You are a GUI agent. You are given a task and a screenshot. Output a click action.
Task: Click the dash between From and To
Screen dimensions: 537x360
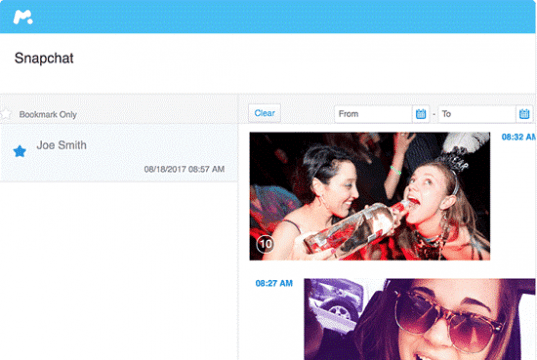pos(434,114)
